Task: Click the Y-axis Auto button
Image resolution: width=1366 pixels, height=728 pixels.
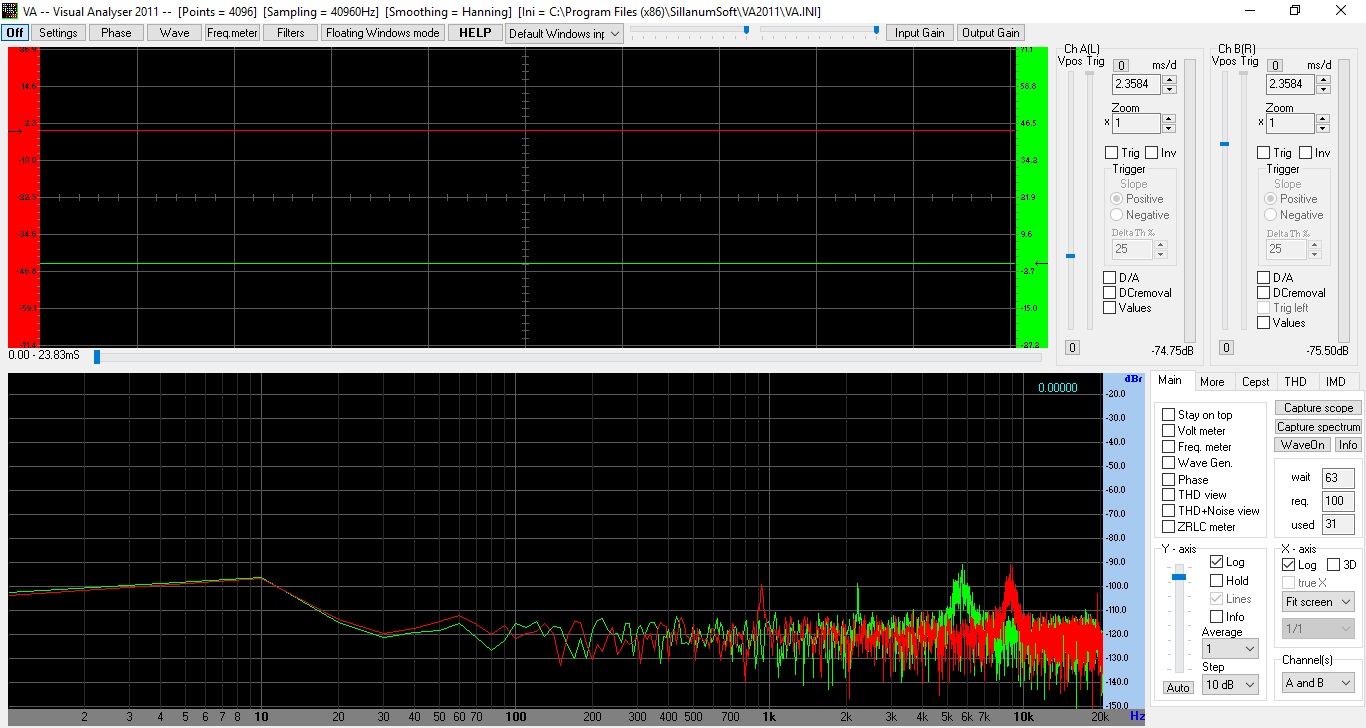Action: pos(1178,688)
